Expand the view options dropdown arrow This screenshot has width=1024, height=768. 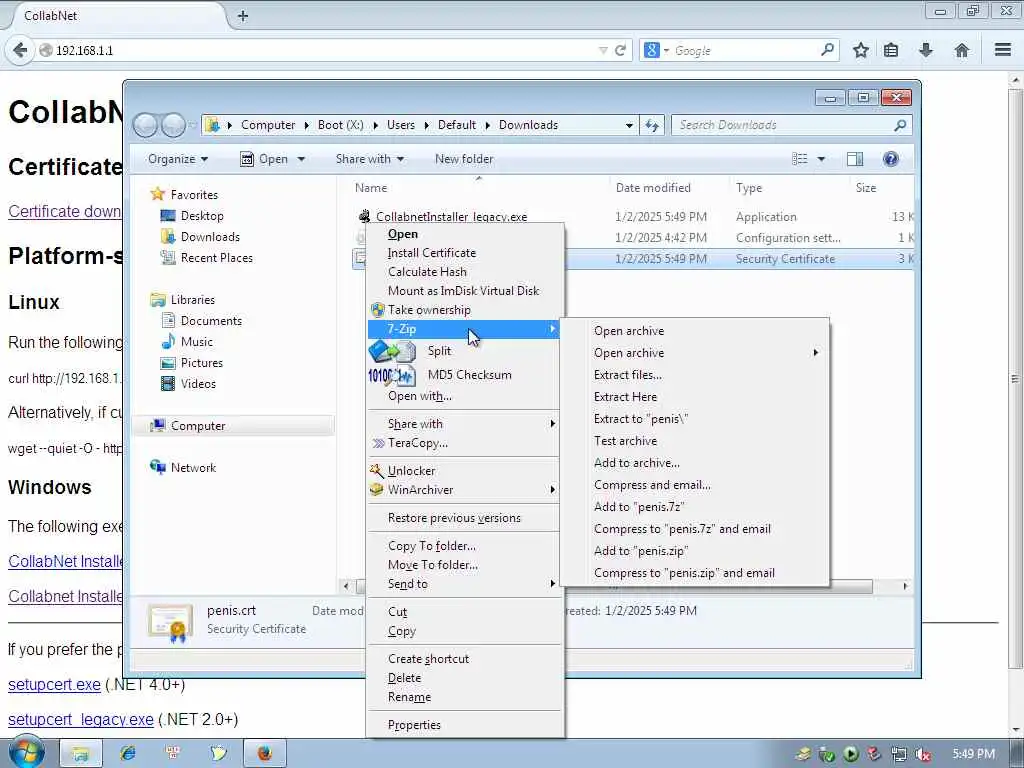click(821, 159)
